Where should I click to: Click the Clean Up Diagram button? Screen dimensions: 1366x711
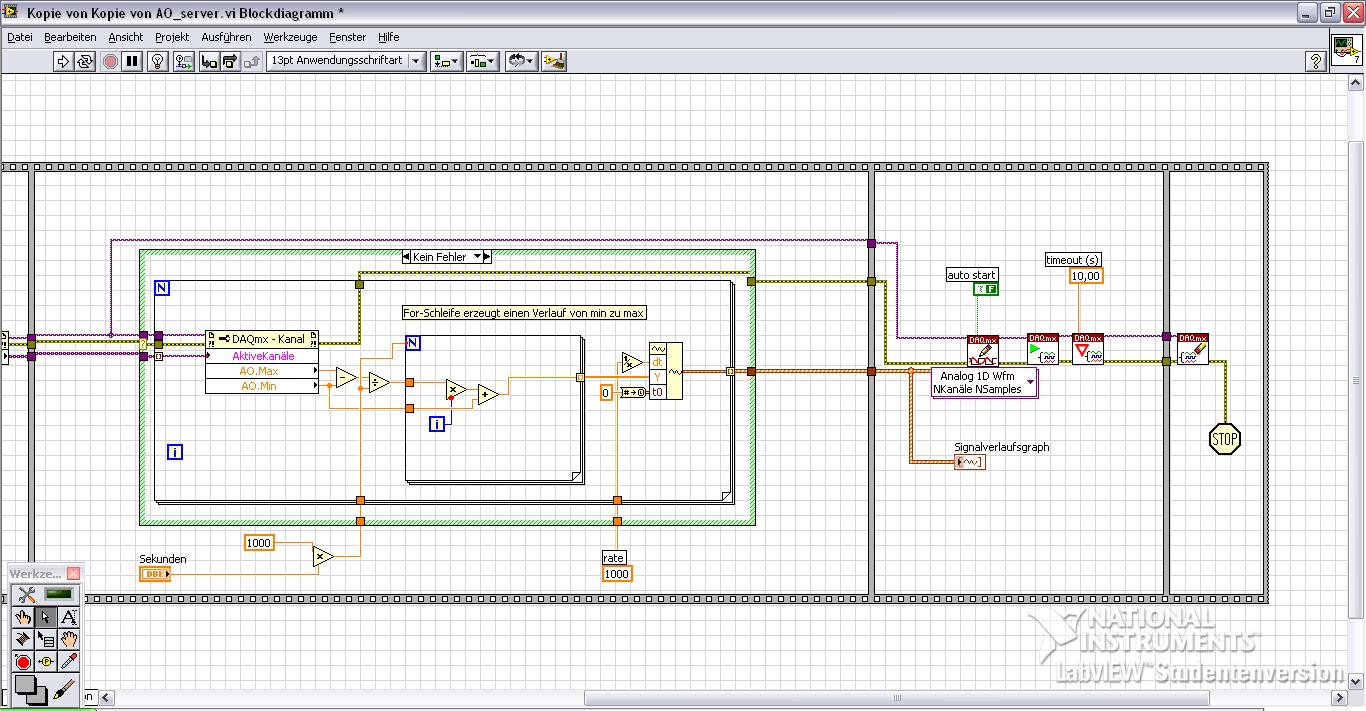(x=554, y=61)
